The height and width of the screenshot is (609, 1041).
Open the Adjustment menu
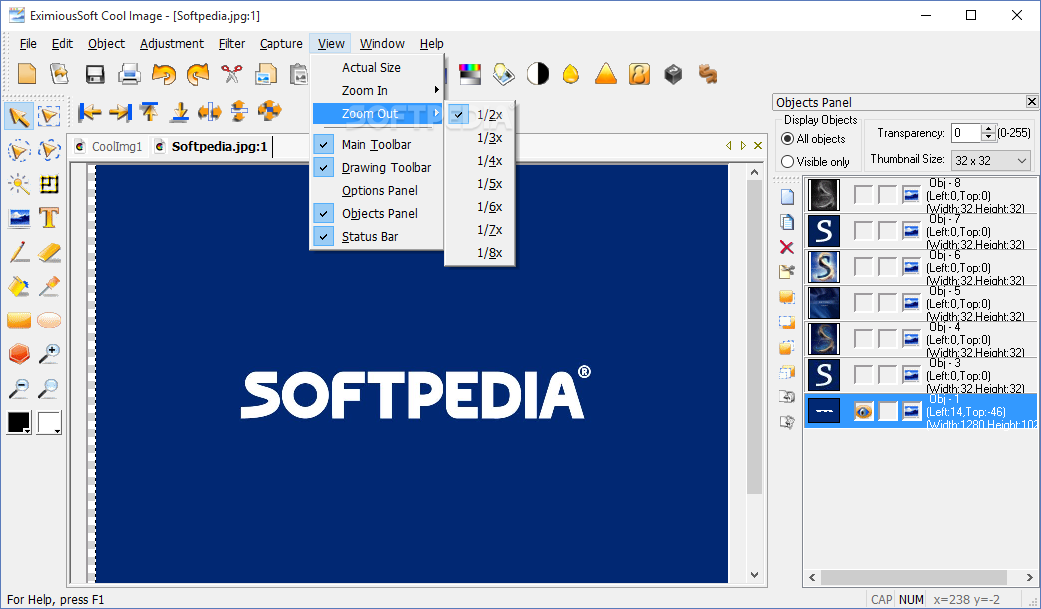coord(171,44)
